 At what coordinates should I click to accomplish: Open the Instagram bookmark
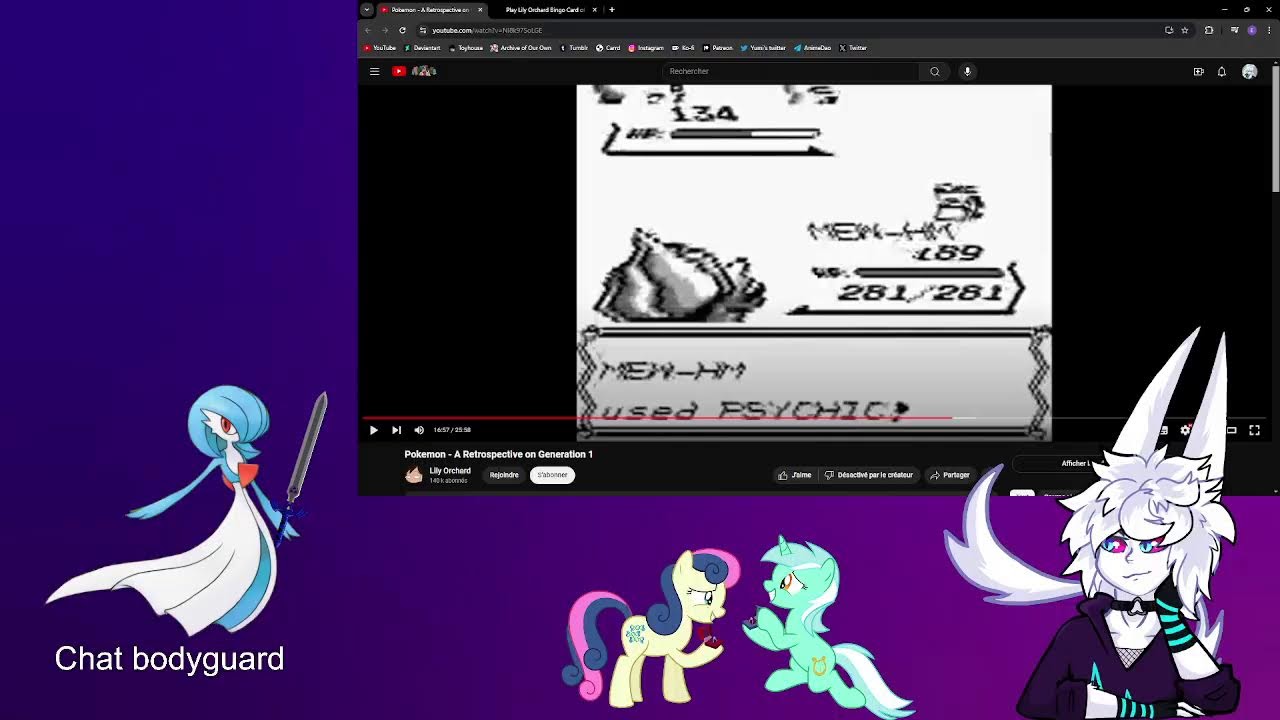[646, 48]
